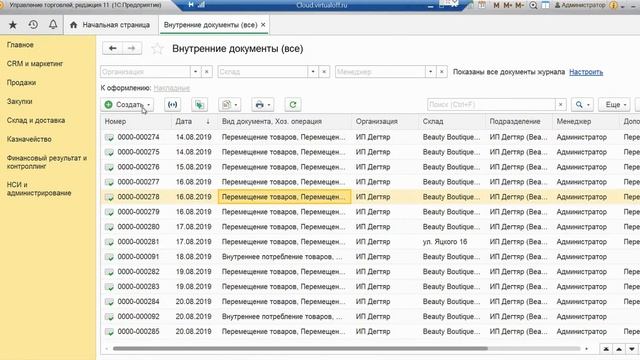Sort by the Номер column header

(x=136, y=121)
